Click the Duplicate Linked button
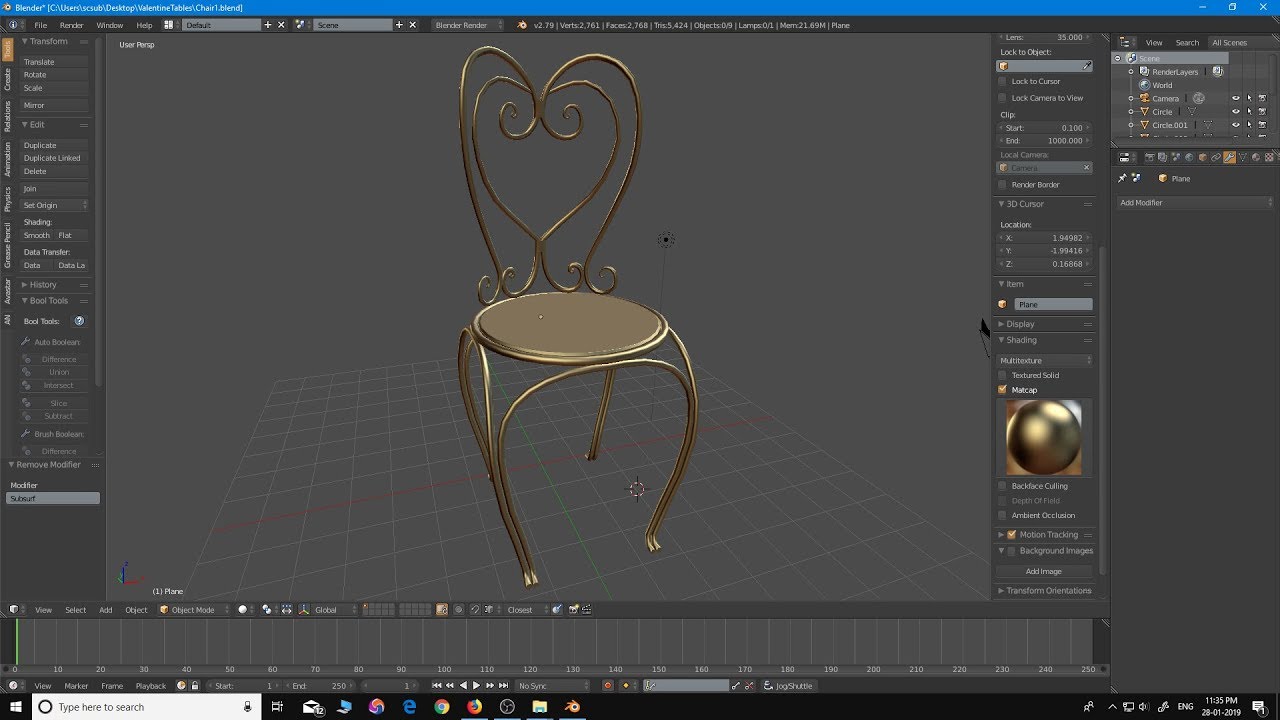 (55, 158)
